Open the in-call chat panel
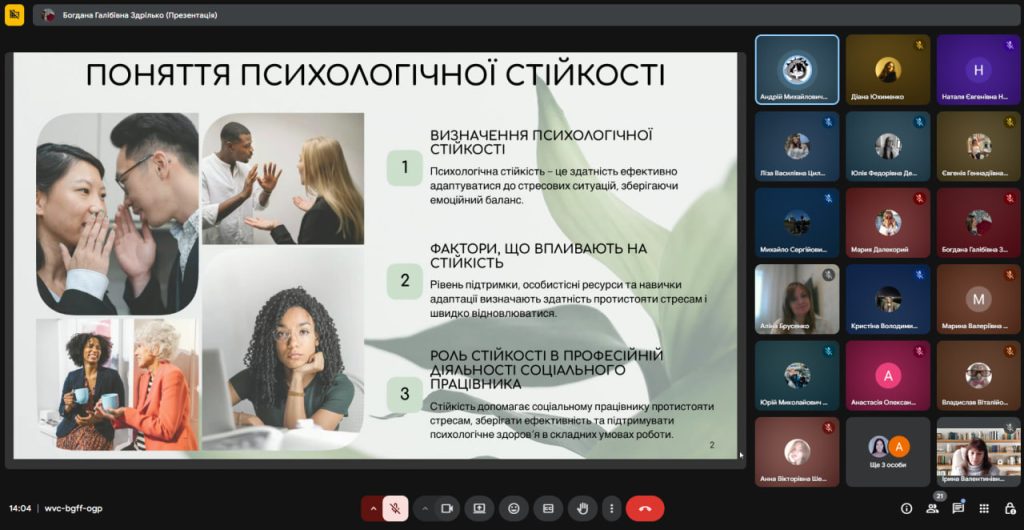 pyautogui.click(x=958, y=508)
